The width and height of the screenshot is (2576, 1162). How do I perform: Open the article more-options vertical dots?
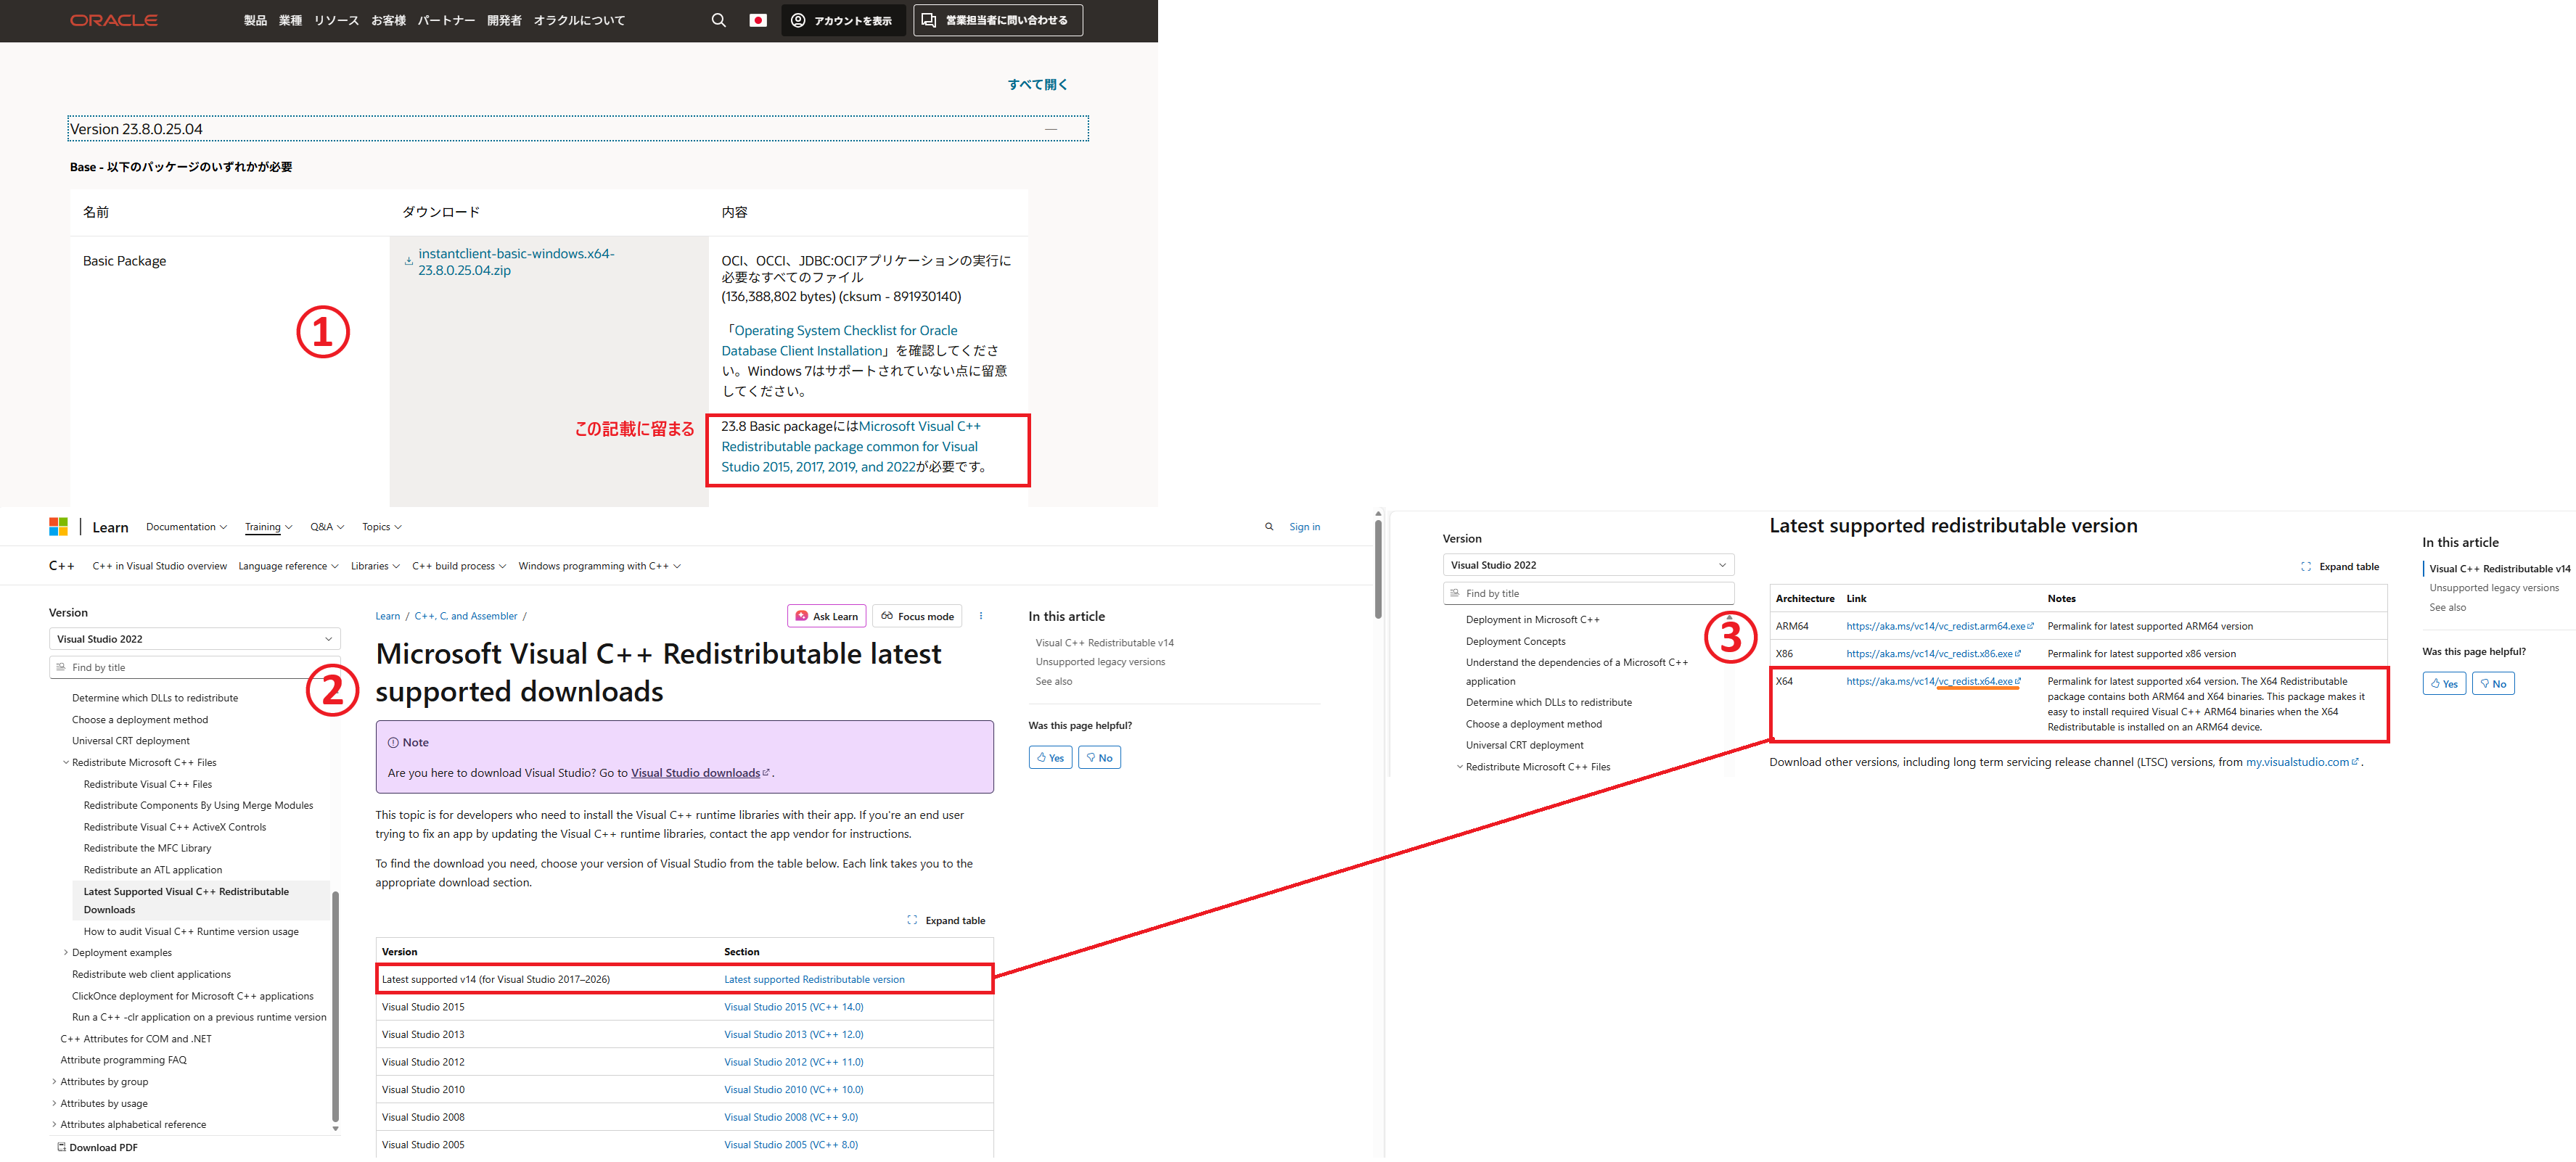tap(980, 616)
